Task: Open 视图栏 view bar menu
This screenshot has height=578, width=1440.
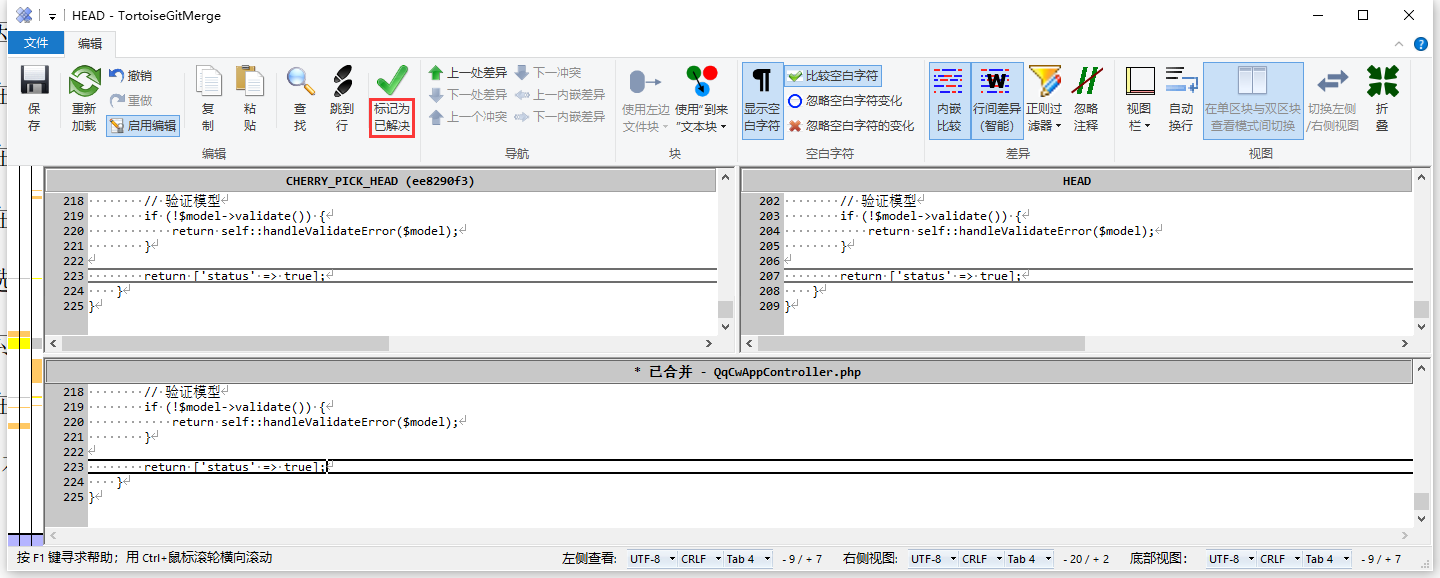Action: pyautogui.click(x=1139, y=99)
